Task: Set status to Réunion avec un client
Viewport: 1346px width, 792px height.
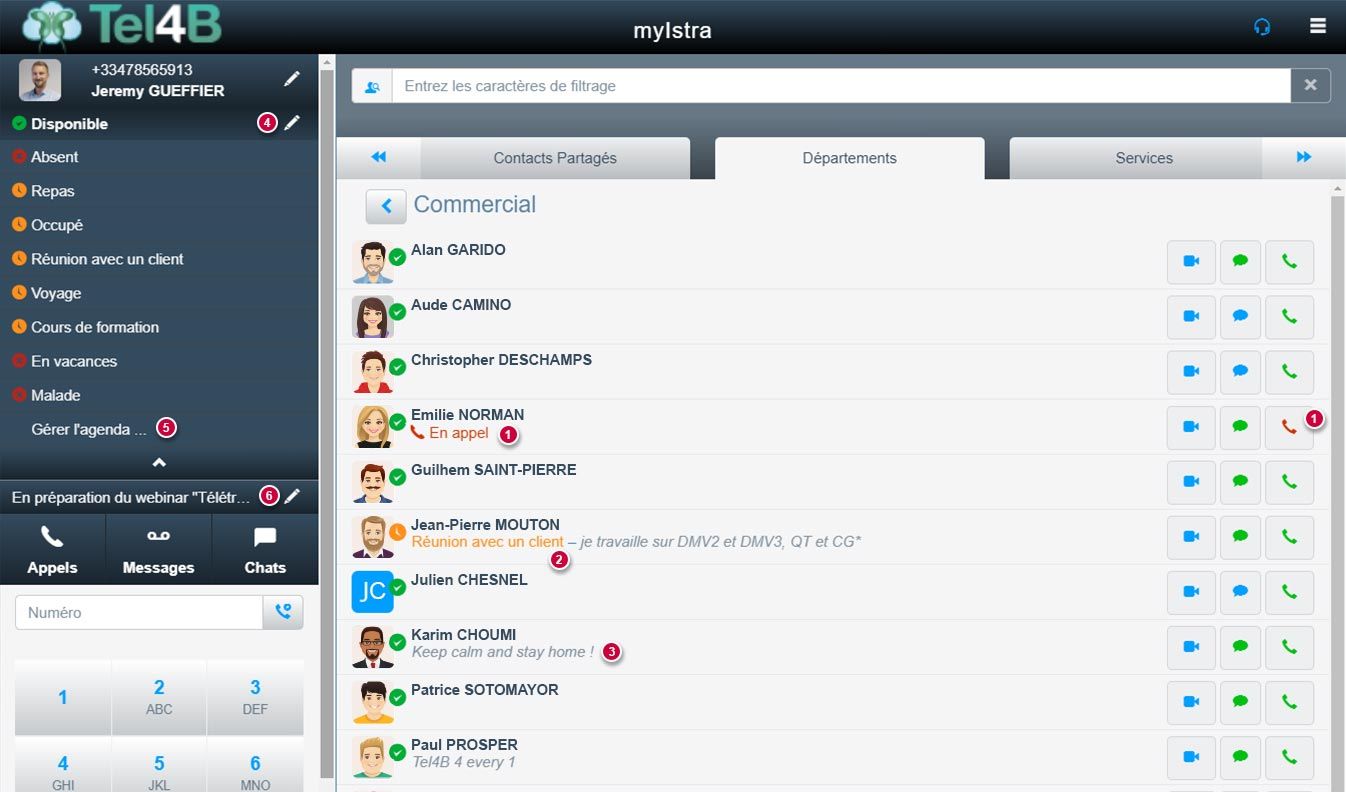Action: pyautogui.click(x=159, y=259)
